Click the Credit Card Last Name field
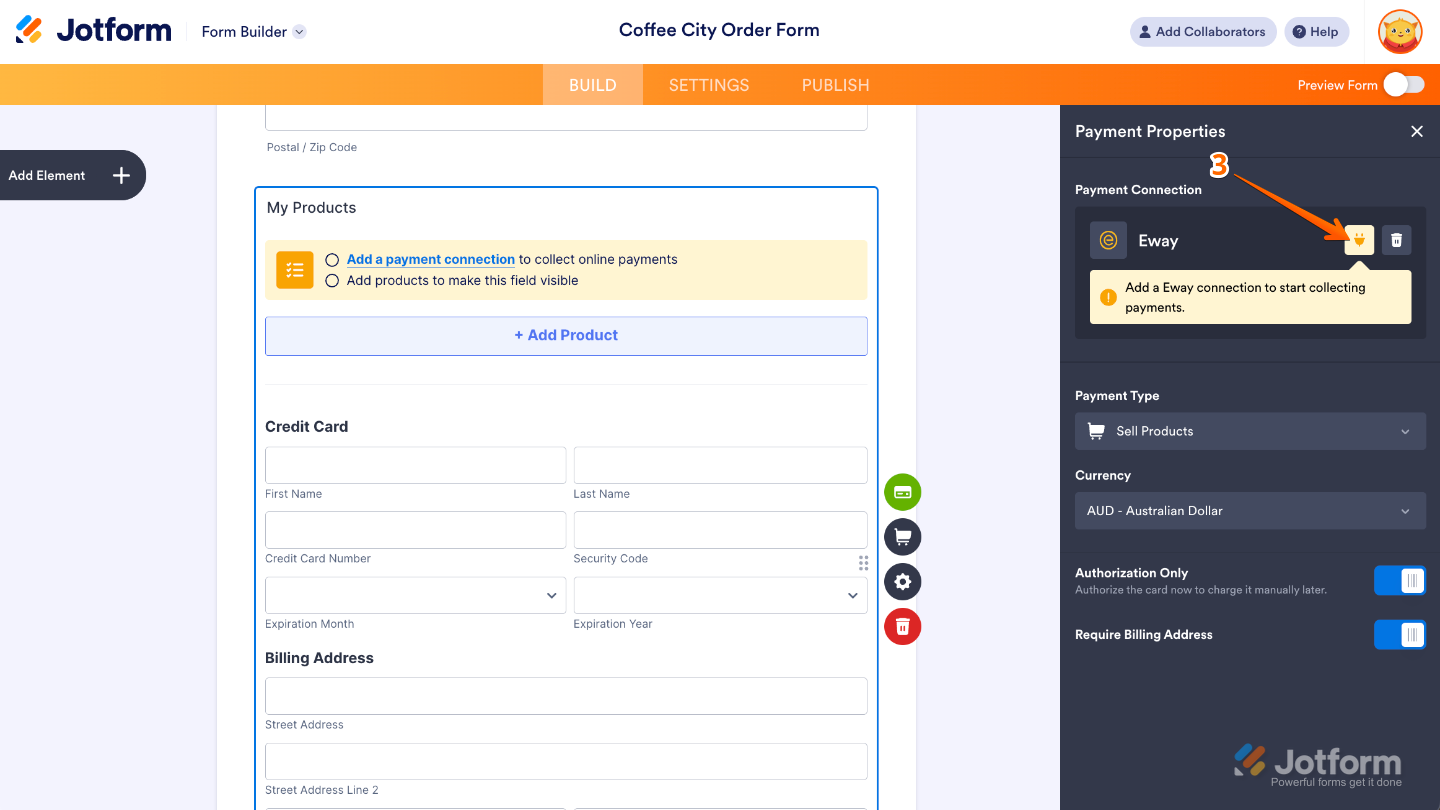 (x=720, y=465)
